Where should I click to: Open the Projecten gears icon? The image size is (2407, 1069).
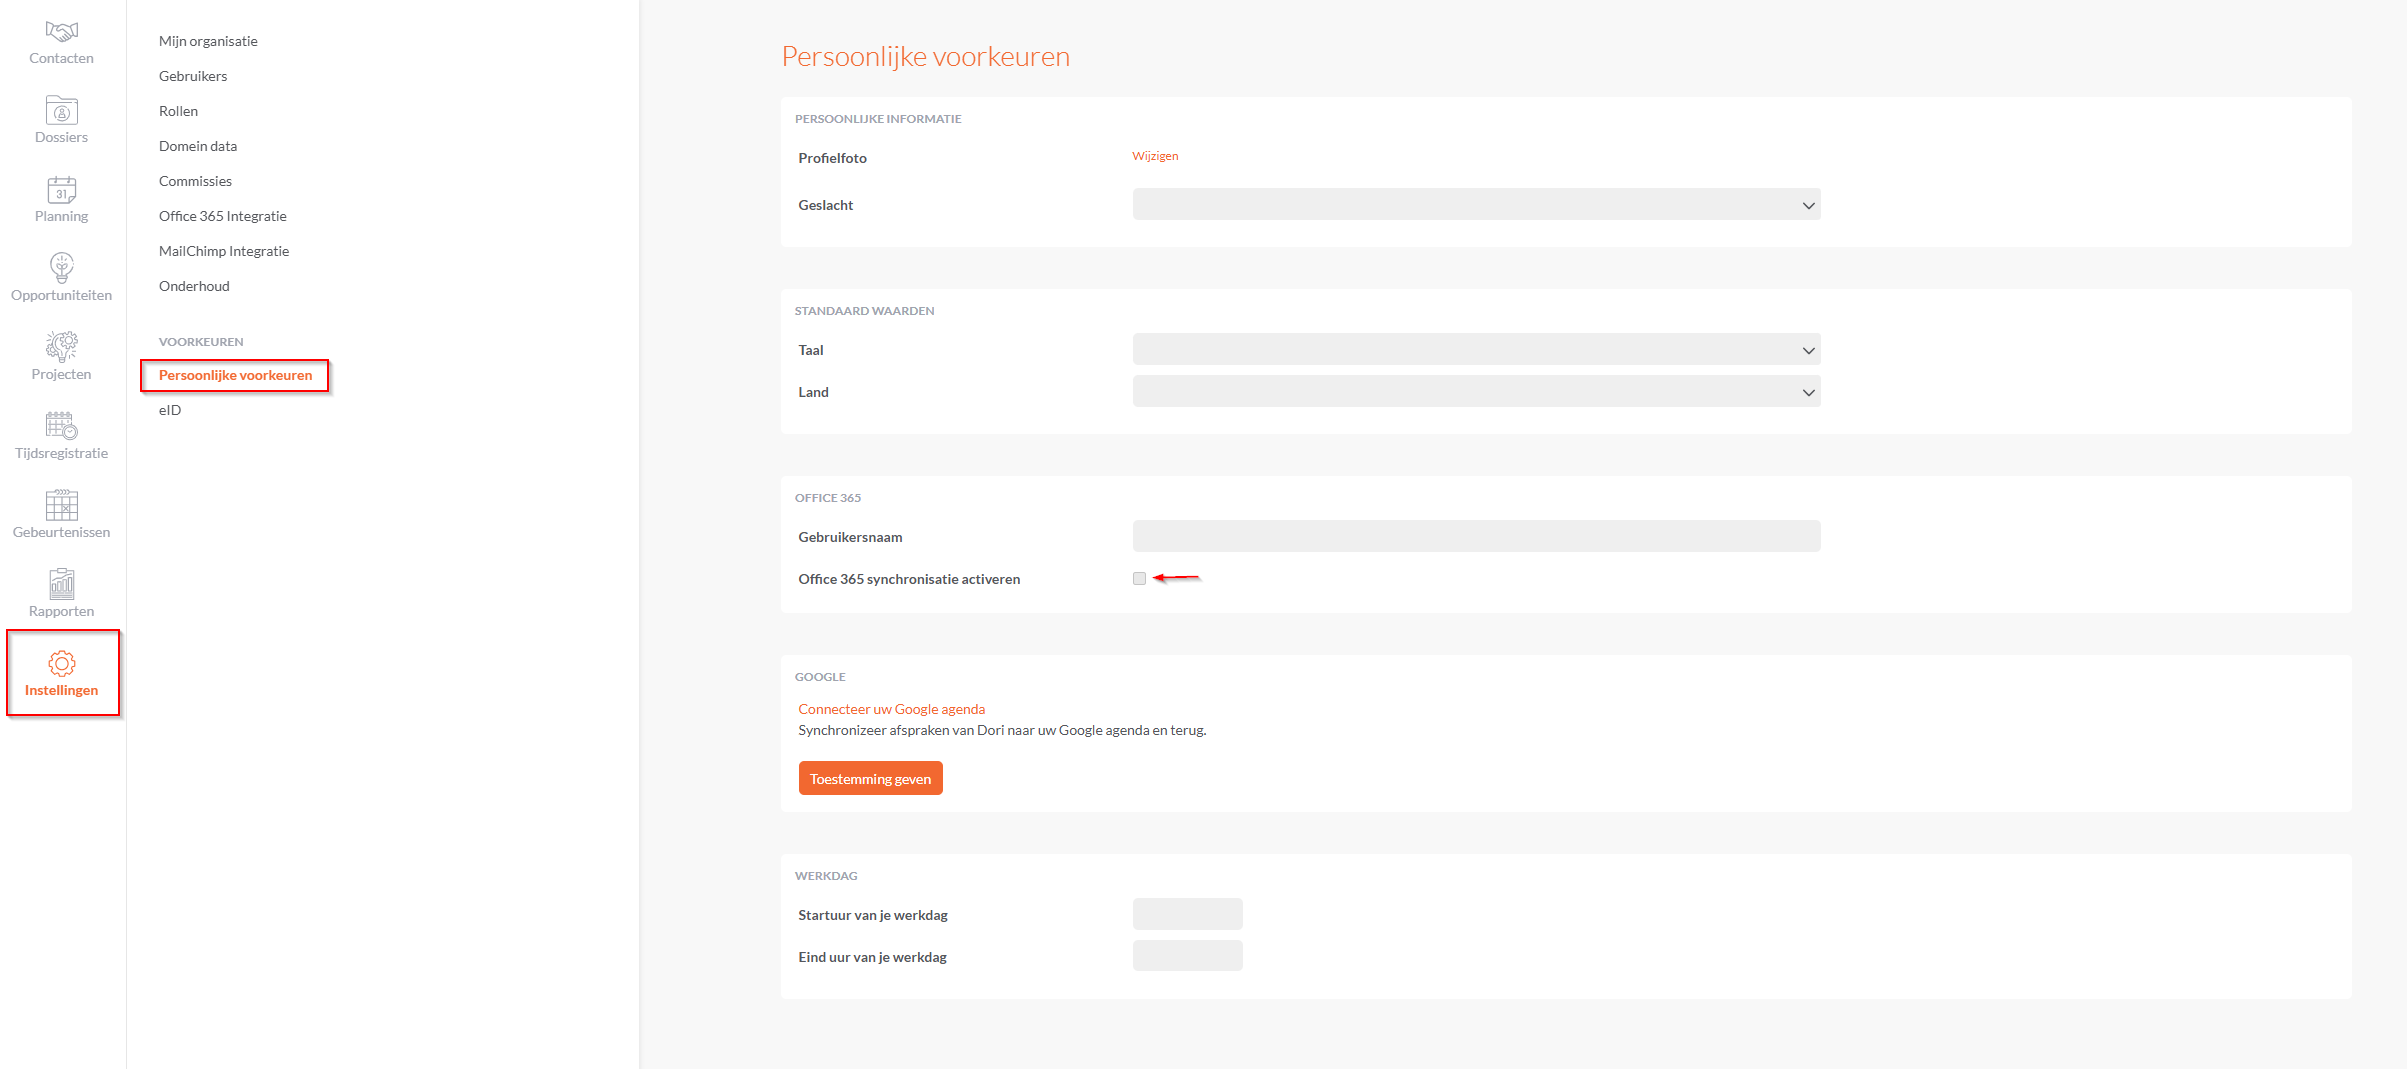tap(61, 346)
